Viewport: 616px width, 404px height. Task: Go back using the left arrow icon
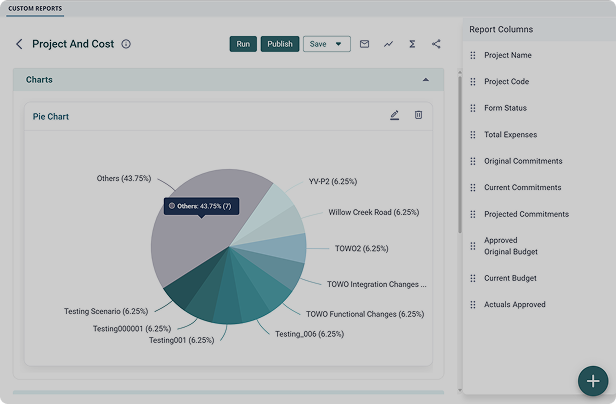coord(19,44)
